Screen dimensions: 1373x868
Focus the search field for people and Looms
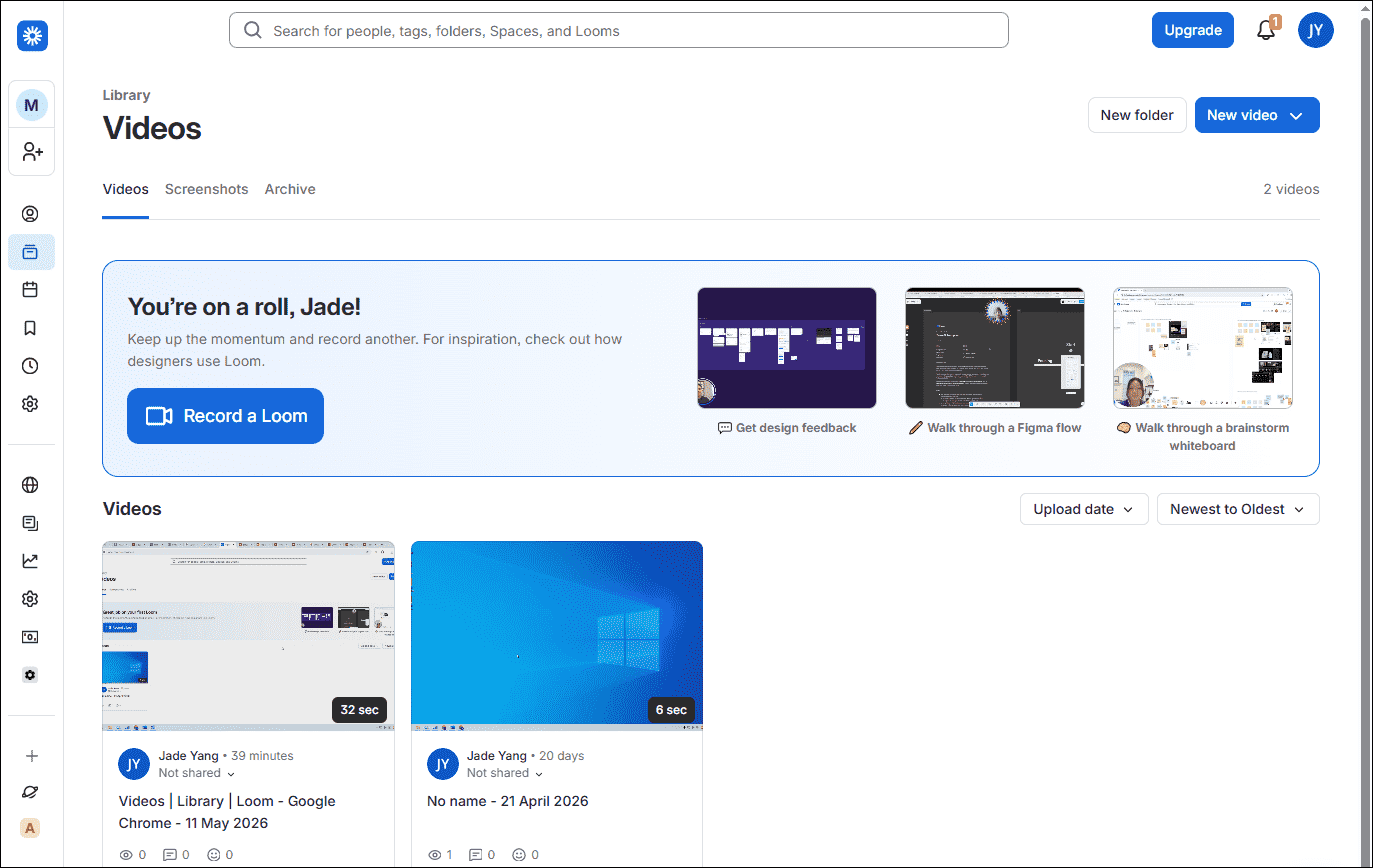pos(619,30)
